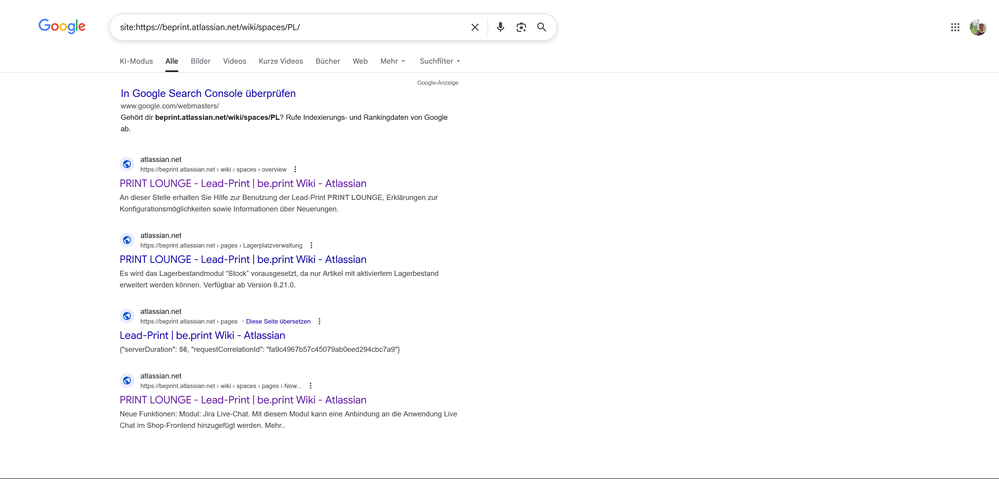Screen dimensions: 999x479
Task: Switch to Bilder tab
Action: (x=200, y=61)
